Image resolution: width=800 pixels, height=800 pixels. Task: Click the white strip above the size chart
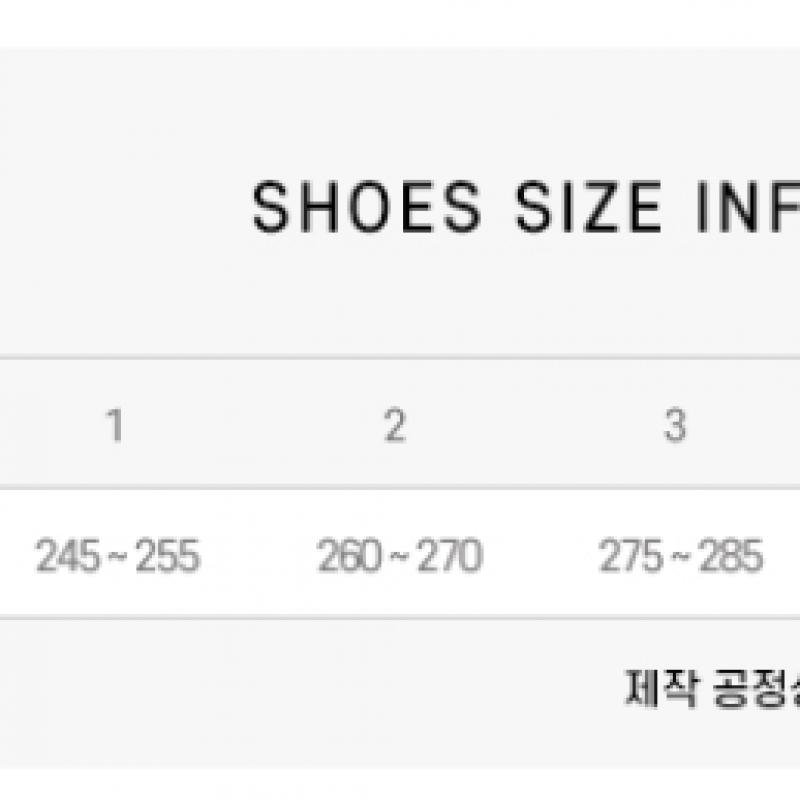(x=400, y=22)
